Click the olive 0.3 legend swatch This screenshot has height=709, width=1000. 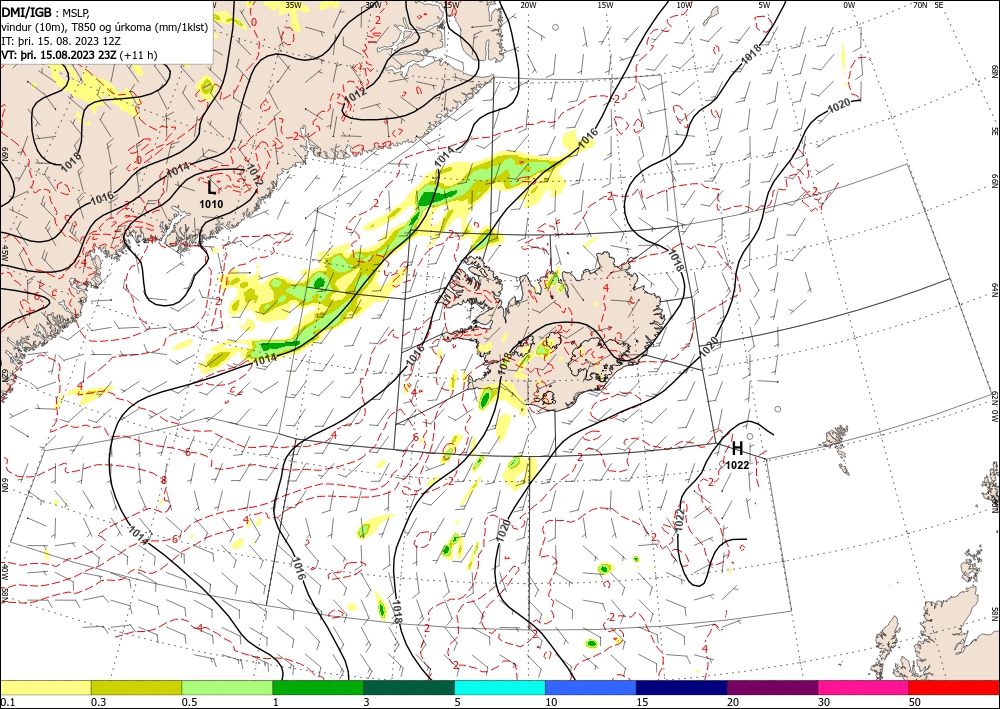(136, 687)
